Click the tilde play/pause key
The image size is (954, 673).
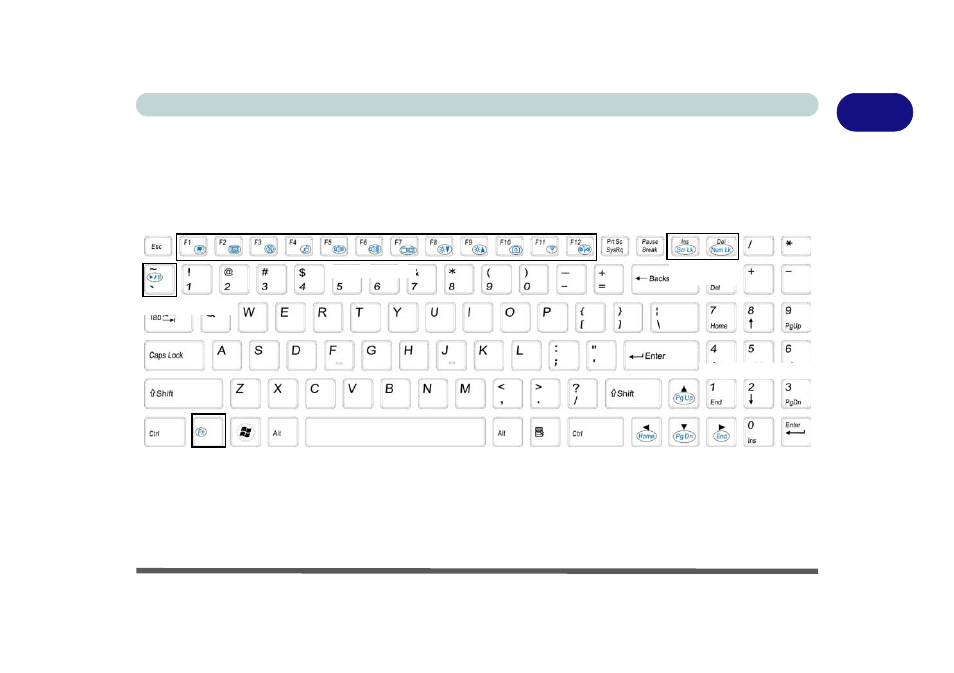(x=159, y=280)
